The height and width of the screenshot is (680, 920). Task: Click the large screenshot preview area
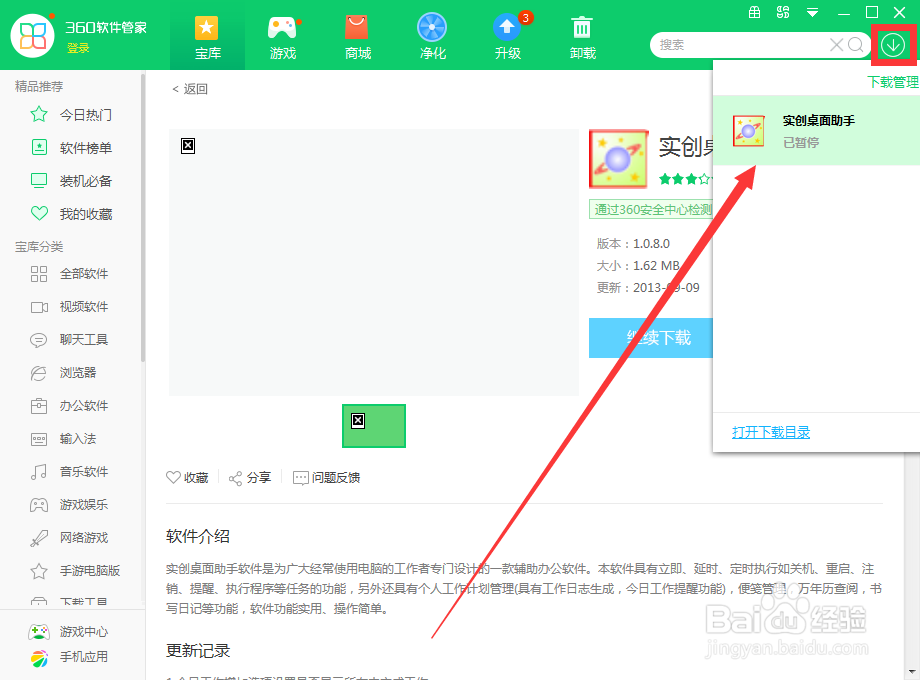click(x=374, y=262)
